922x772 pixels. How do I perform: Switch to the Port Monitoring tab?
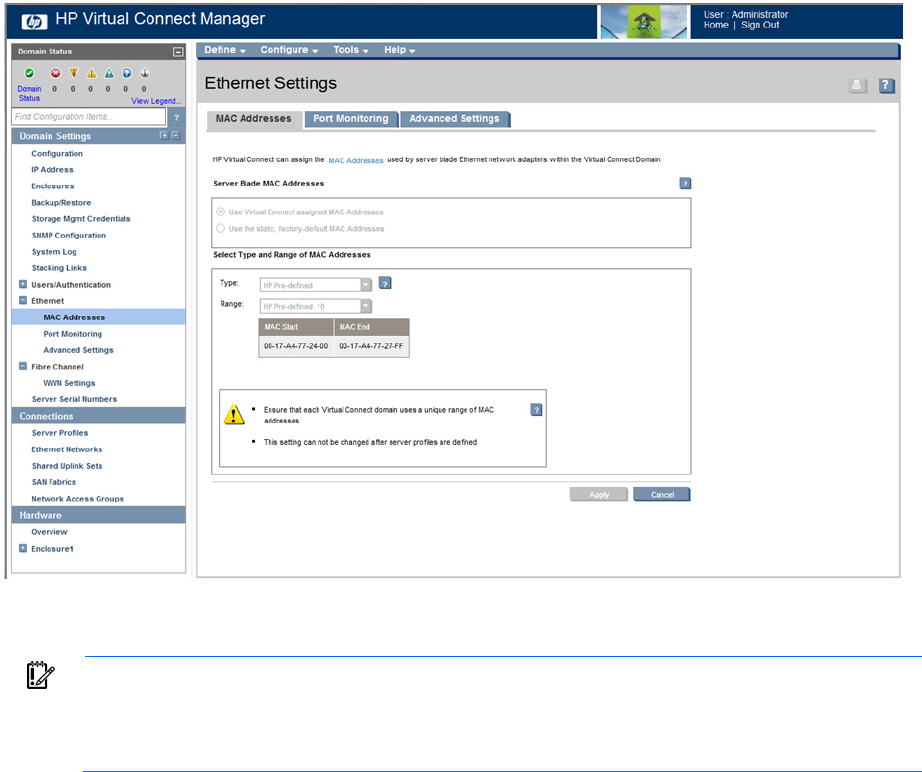tap(350, 119)
